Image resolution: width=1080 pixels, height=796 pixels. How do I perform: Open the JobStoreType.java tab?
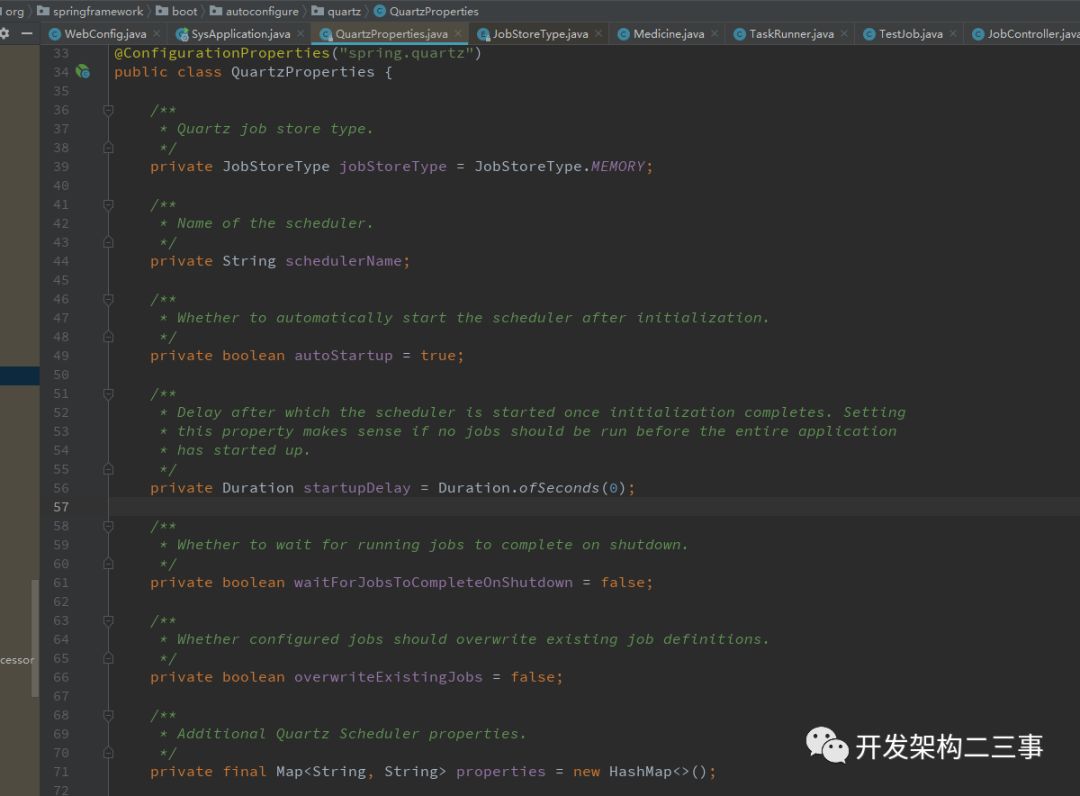(540, 33)
